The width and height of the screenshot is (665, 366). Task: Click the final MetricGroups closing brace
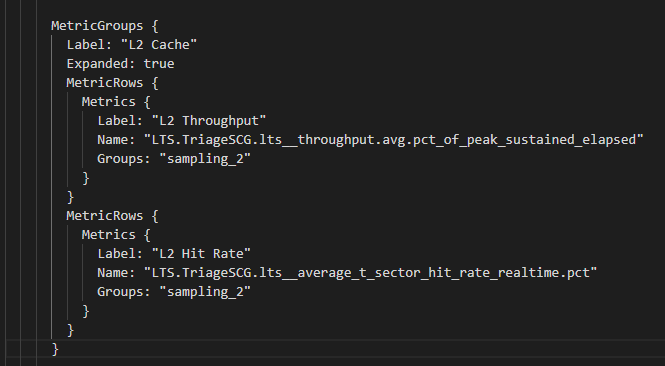[55, 349]
